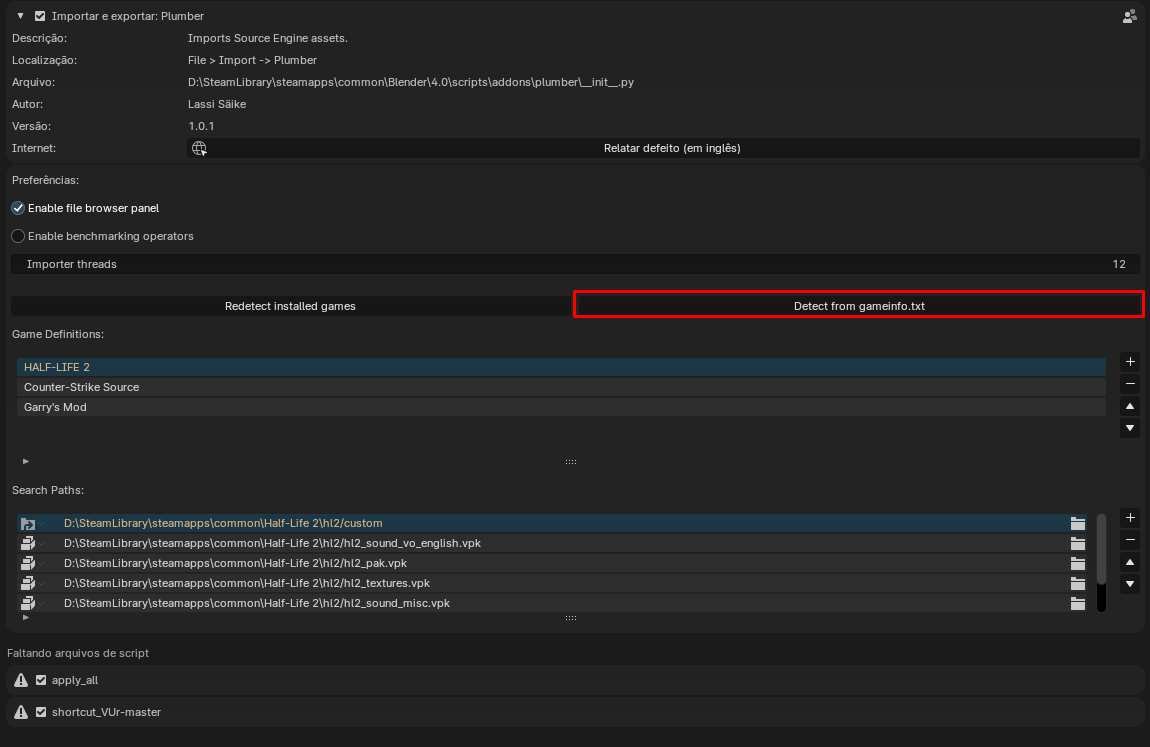Browse folder for hl2_textures.vpk path
Screen dimensions: 1150x747
coord(1077,583)
